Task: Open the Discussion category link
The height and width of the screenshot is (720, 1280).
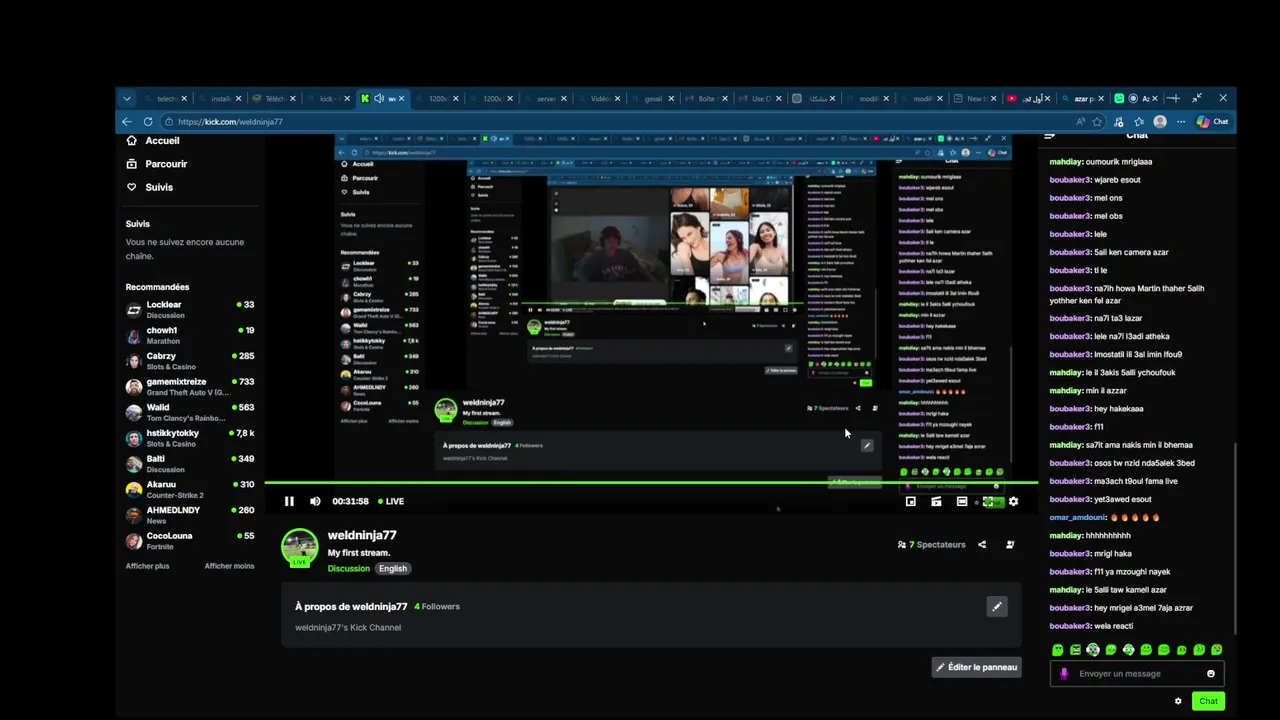Action: [x=349, y=568]
